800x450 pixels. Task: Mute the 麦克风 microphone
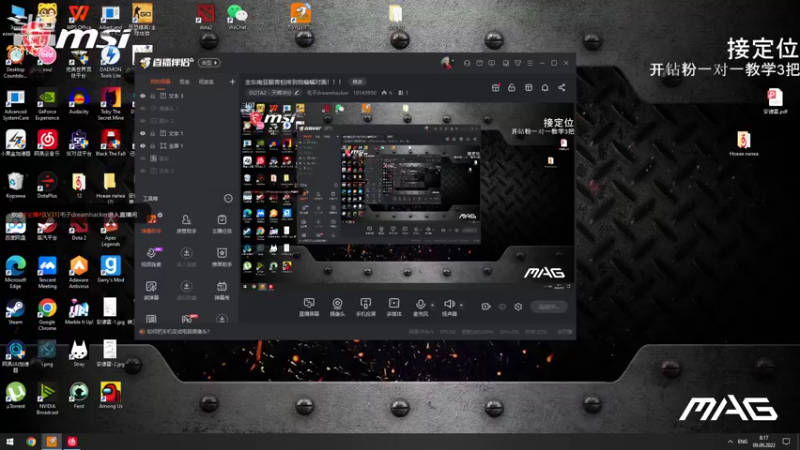(420, 307)
